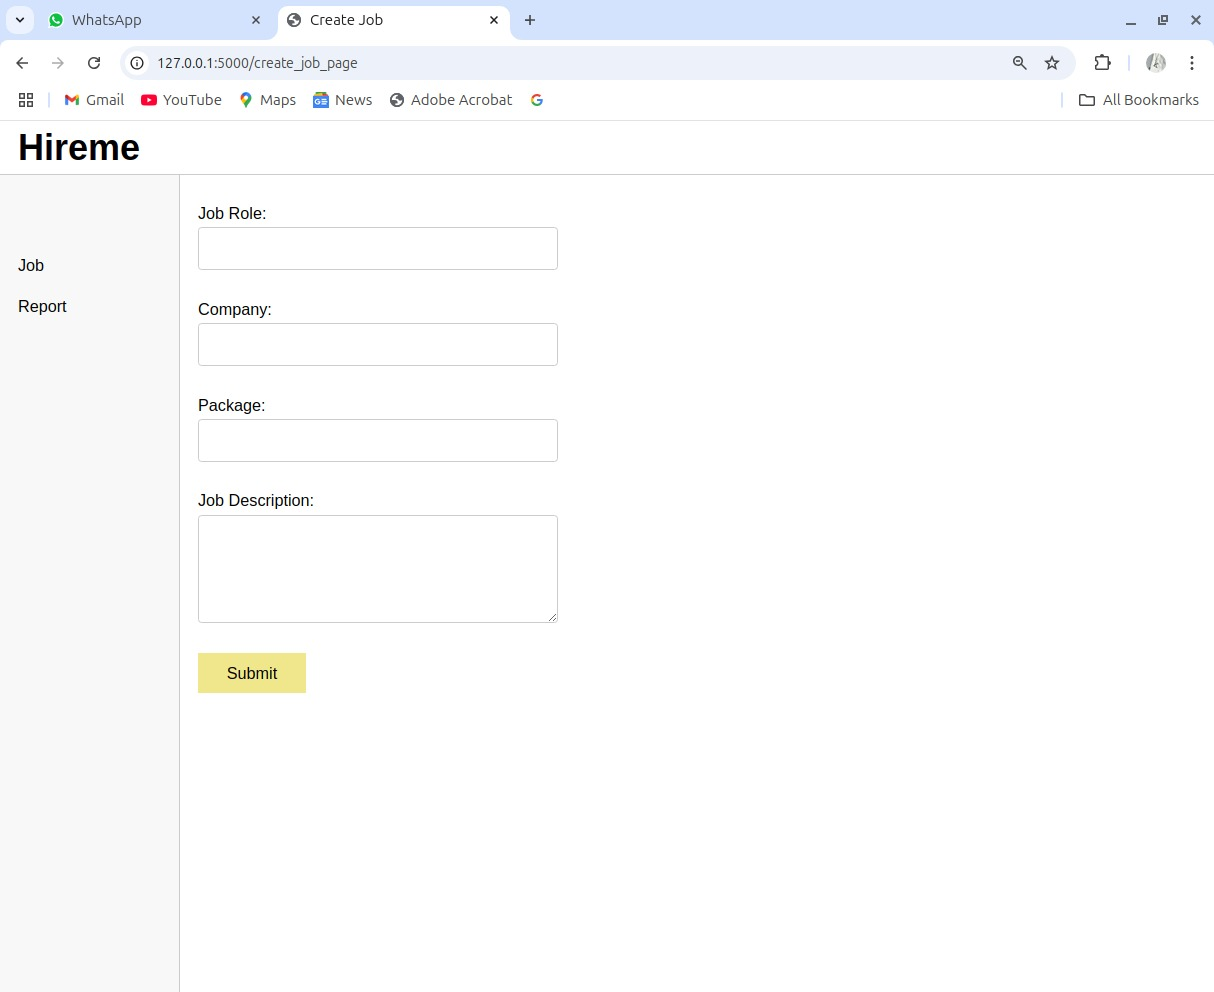Open the zoom magnifier icon in address bar
1214x992 pixels.
pyautogui.click(x=1019, y=63)
